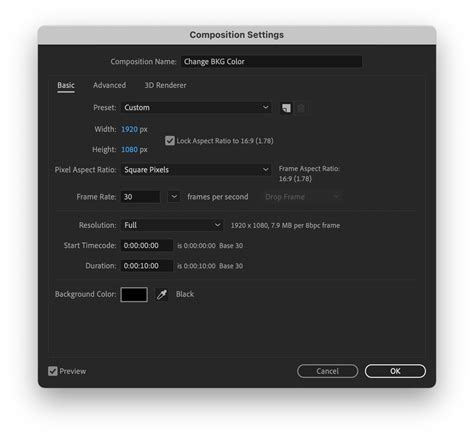Image resolution: width=474 pixels, height=438 pixels.
Task: Click the delete preset trash icon
Action: tap(301, 108)
